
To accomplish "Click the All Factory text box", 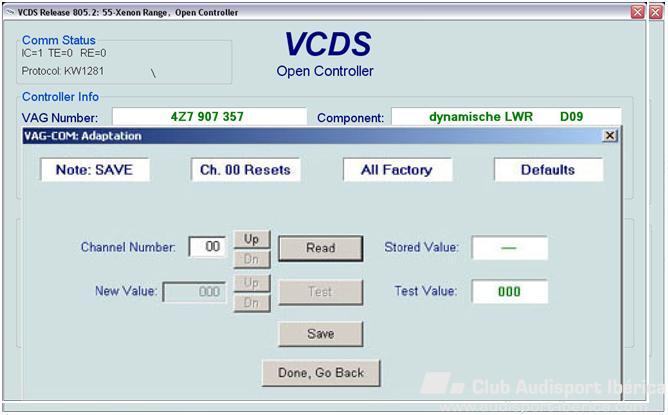I will (x=397, y=170).
